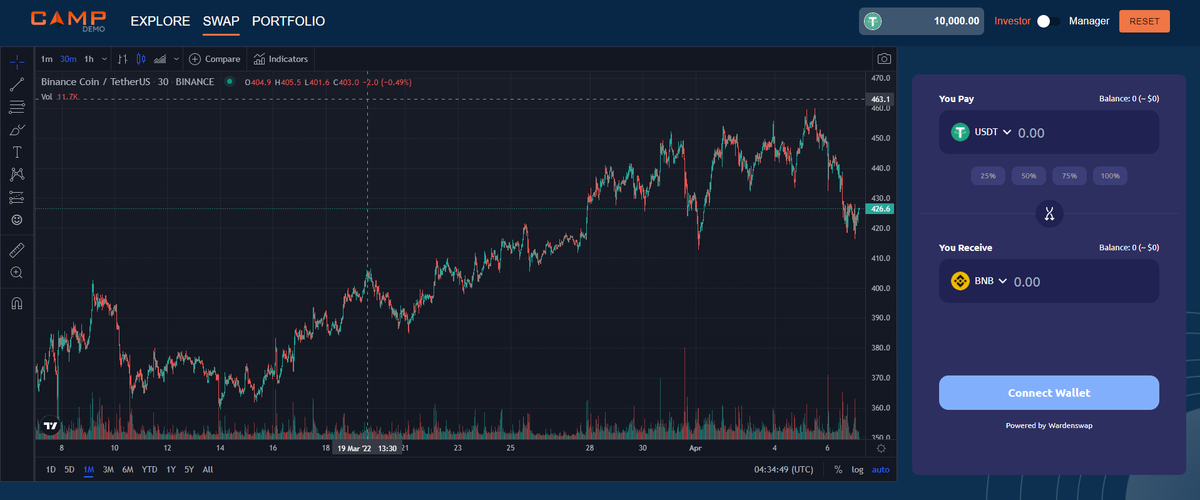Select the text annotation tool
Image resolution: width=1200 pixels, height=500 pixels.
[17, 152]
